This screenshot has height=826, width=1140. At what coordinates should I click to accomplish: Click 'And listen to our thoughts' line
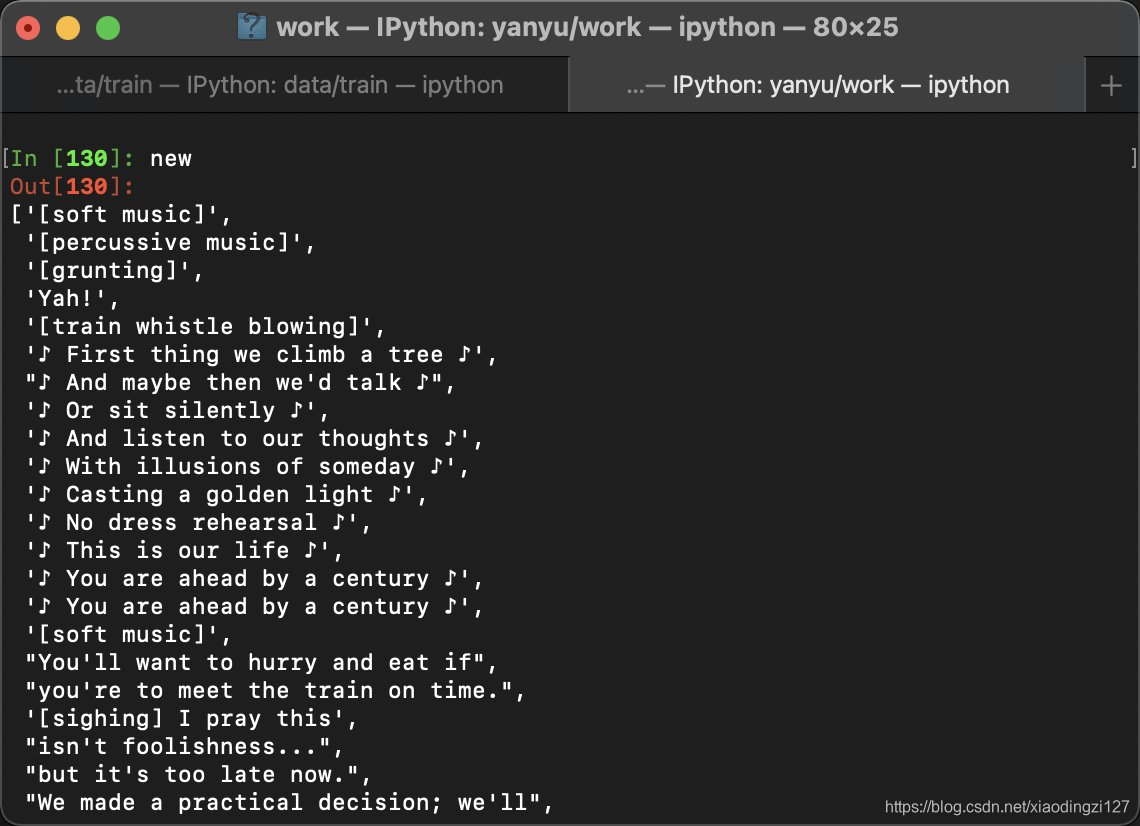pos(254,438)
